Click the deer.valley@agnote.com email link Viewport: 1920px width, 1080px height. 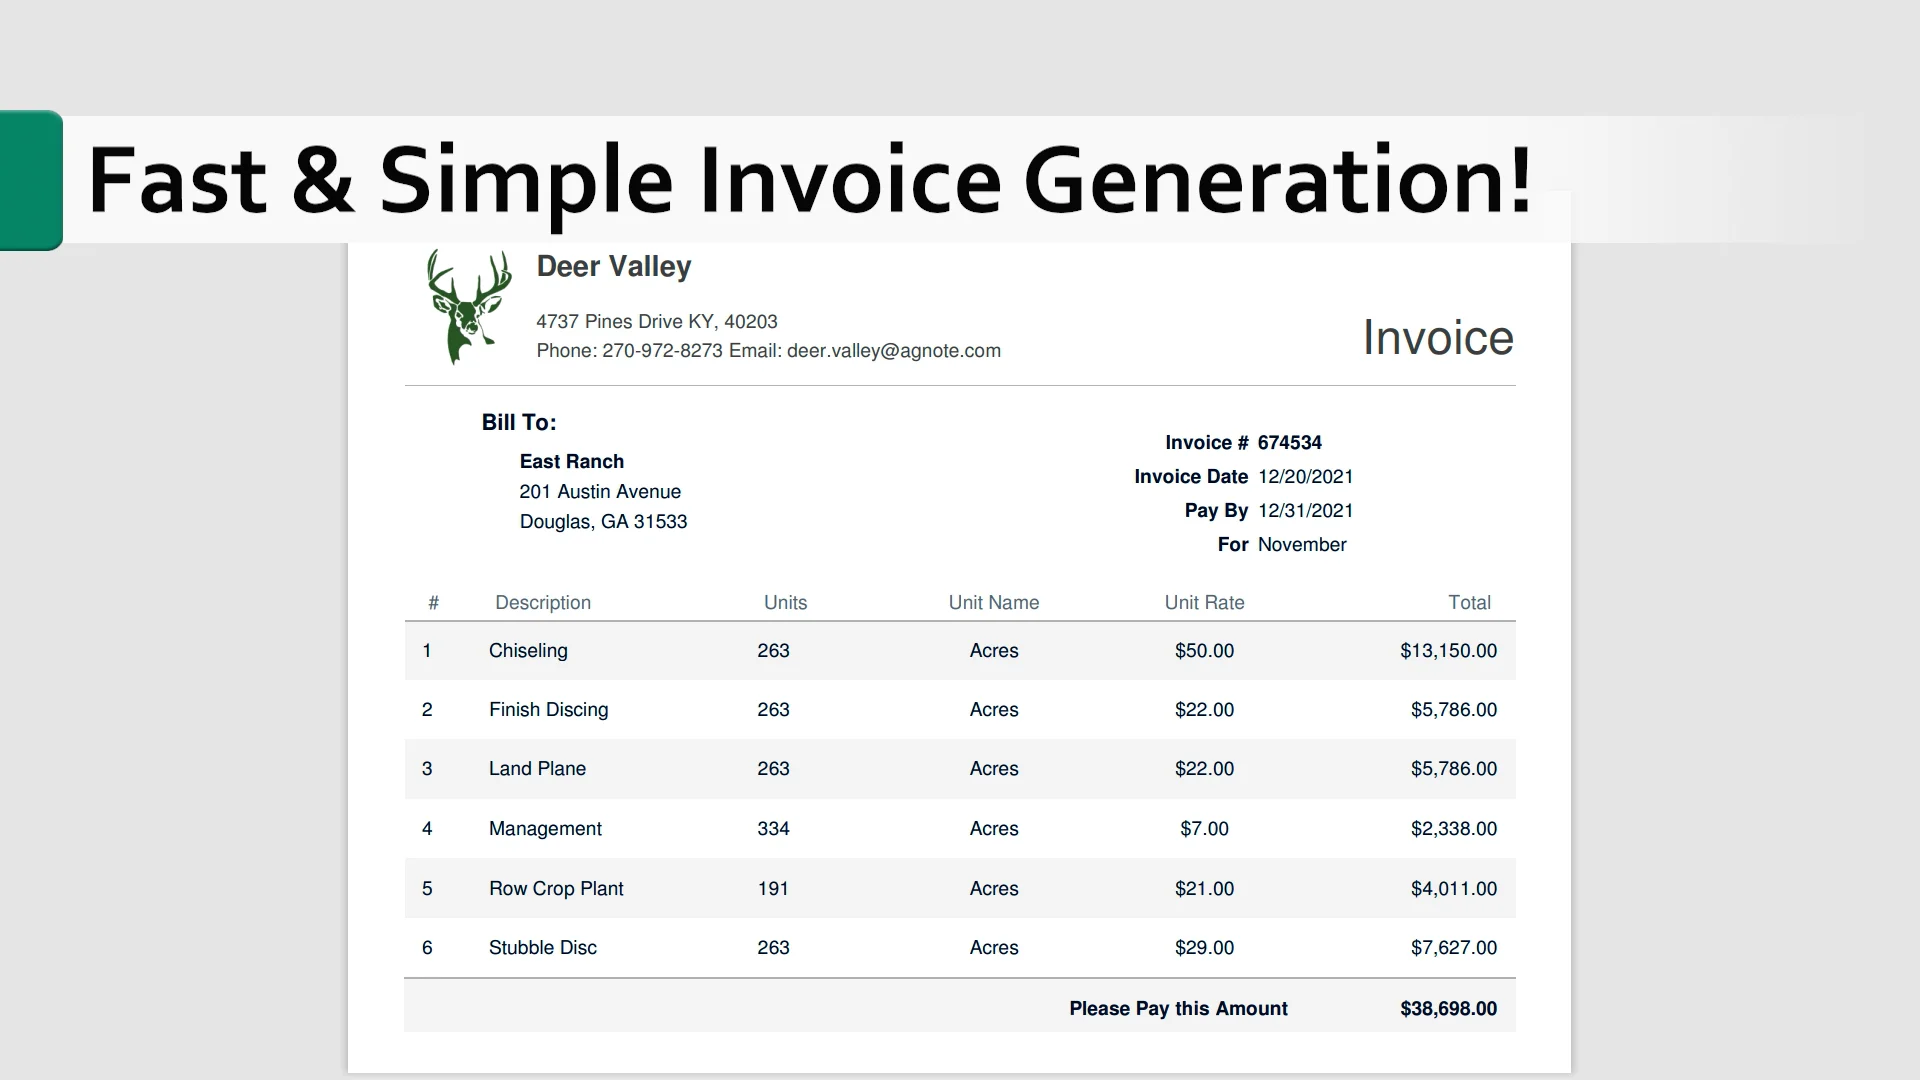click(893, 351)
